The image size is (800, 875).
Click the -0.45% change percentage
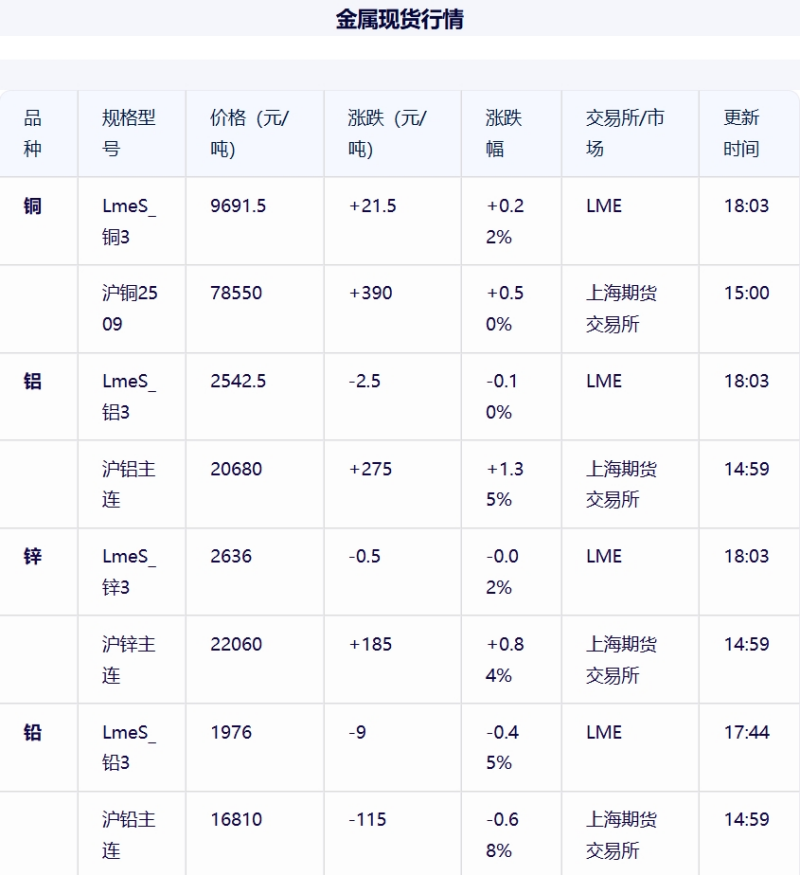[x=505, y=747]
